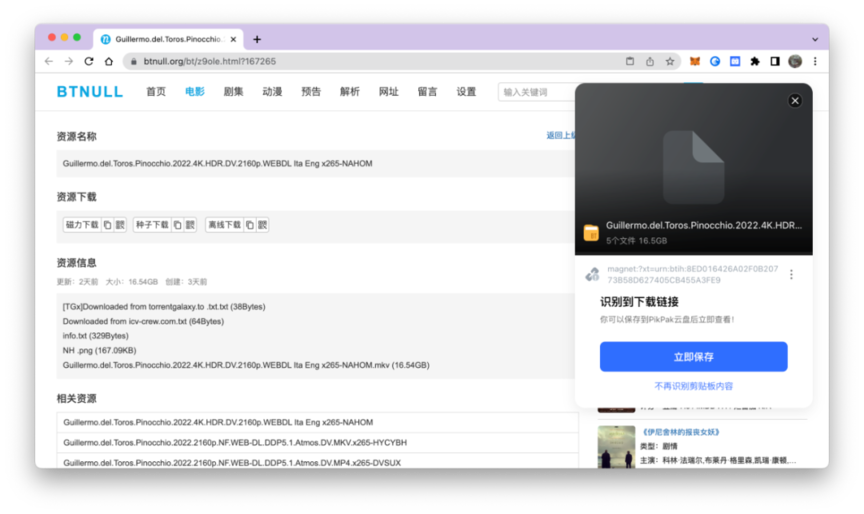
Task: Open the 留言 navigation item
Action: (x=427, y=91)
